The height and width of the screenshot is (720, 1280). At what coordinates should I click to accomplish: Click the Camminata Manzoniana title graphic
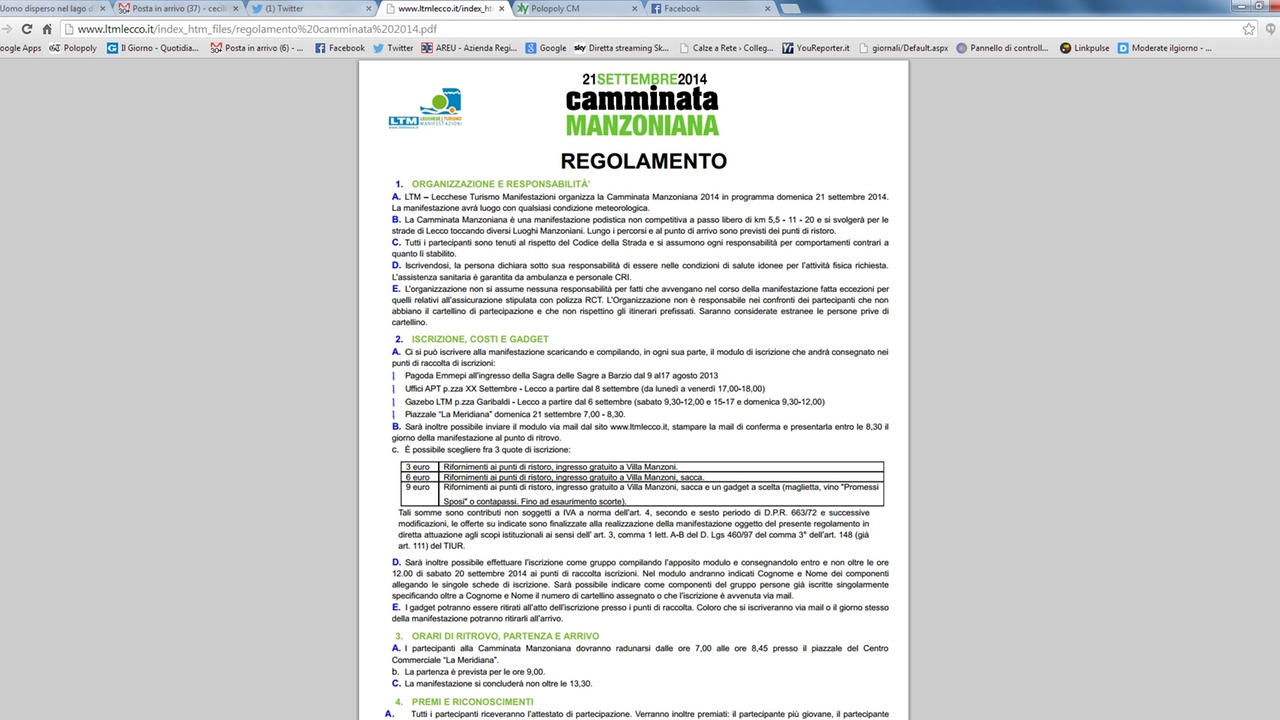coord(642,104)
